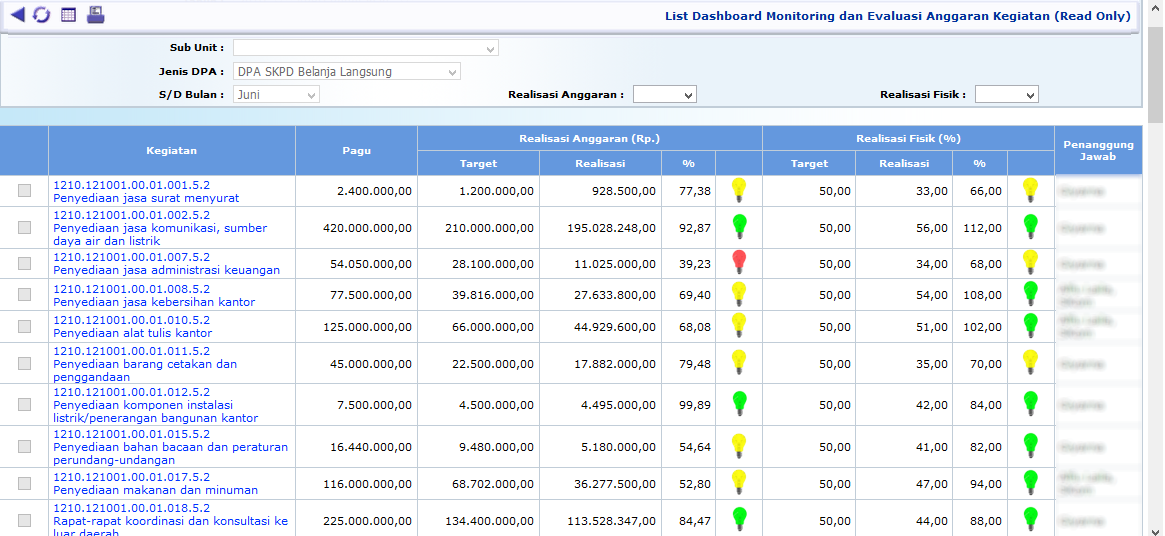Click the print icon in toolbar

pyautogui.click(x=95, y=15)
